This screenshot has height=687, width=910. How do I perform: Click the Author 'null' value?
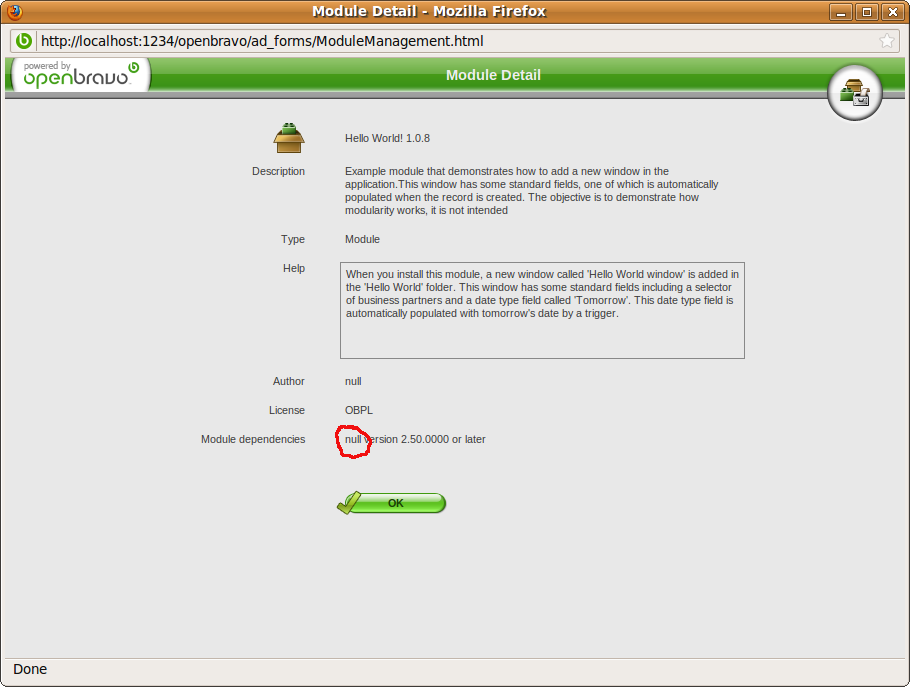tap(353, 381)
